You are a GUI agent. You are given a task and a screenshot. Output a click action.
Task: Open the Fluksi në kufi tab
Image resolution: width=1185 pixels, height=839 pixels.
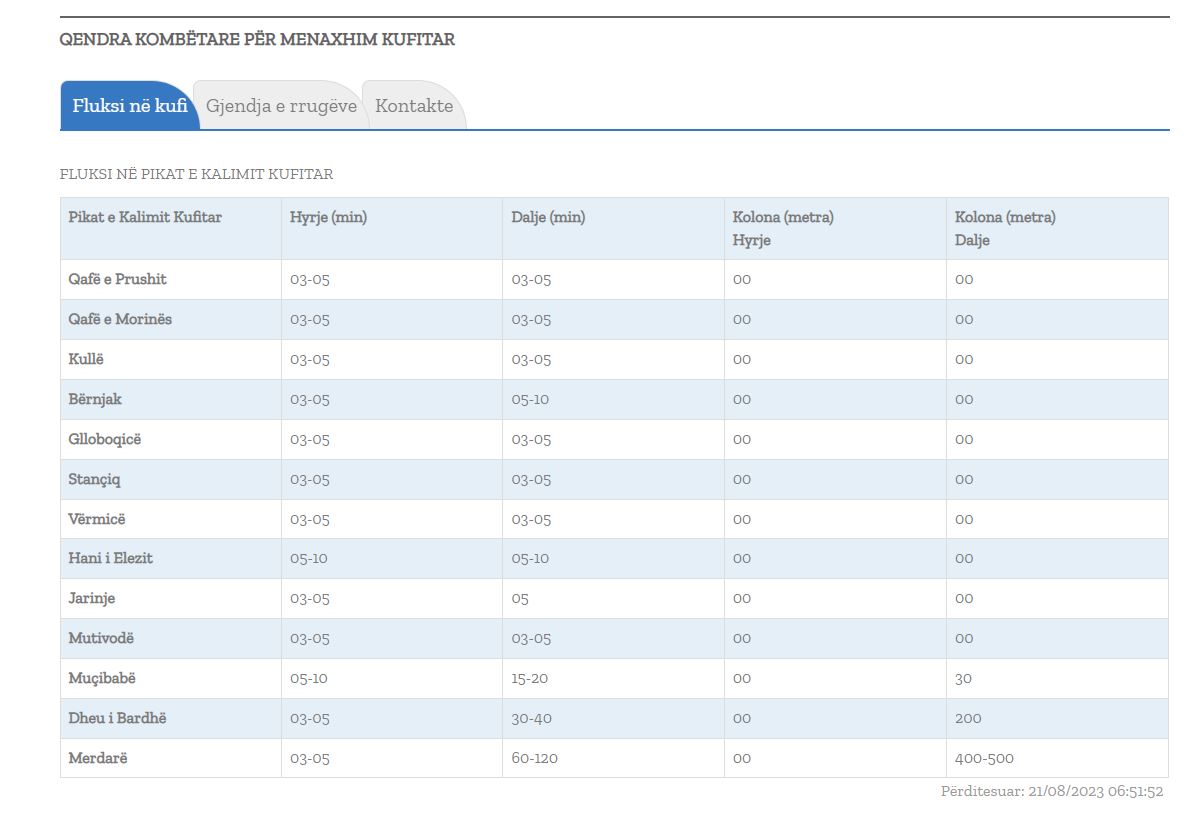click(x=130, y=106)
